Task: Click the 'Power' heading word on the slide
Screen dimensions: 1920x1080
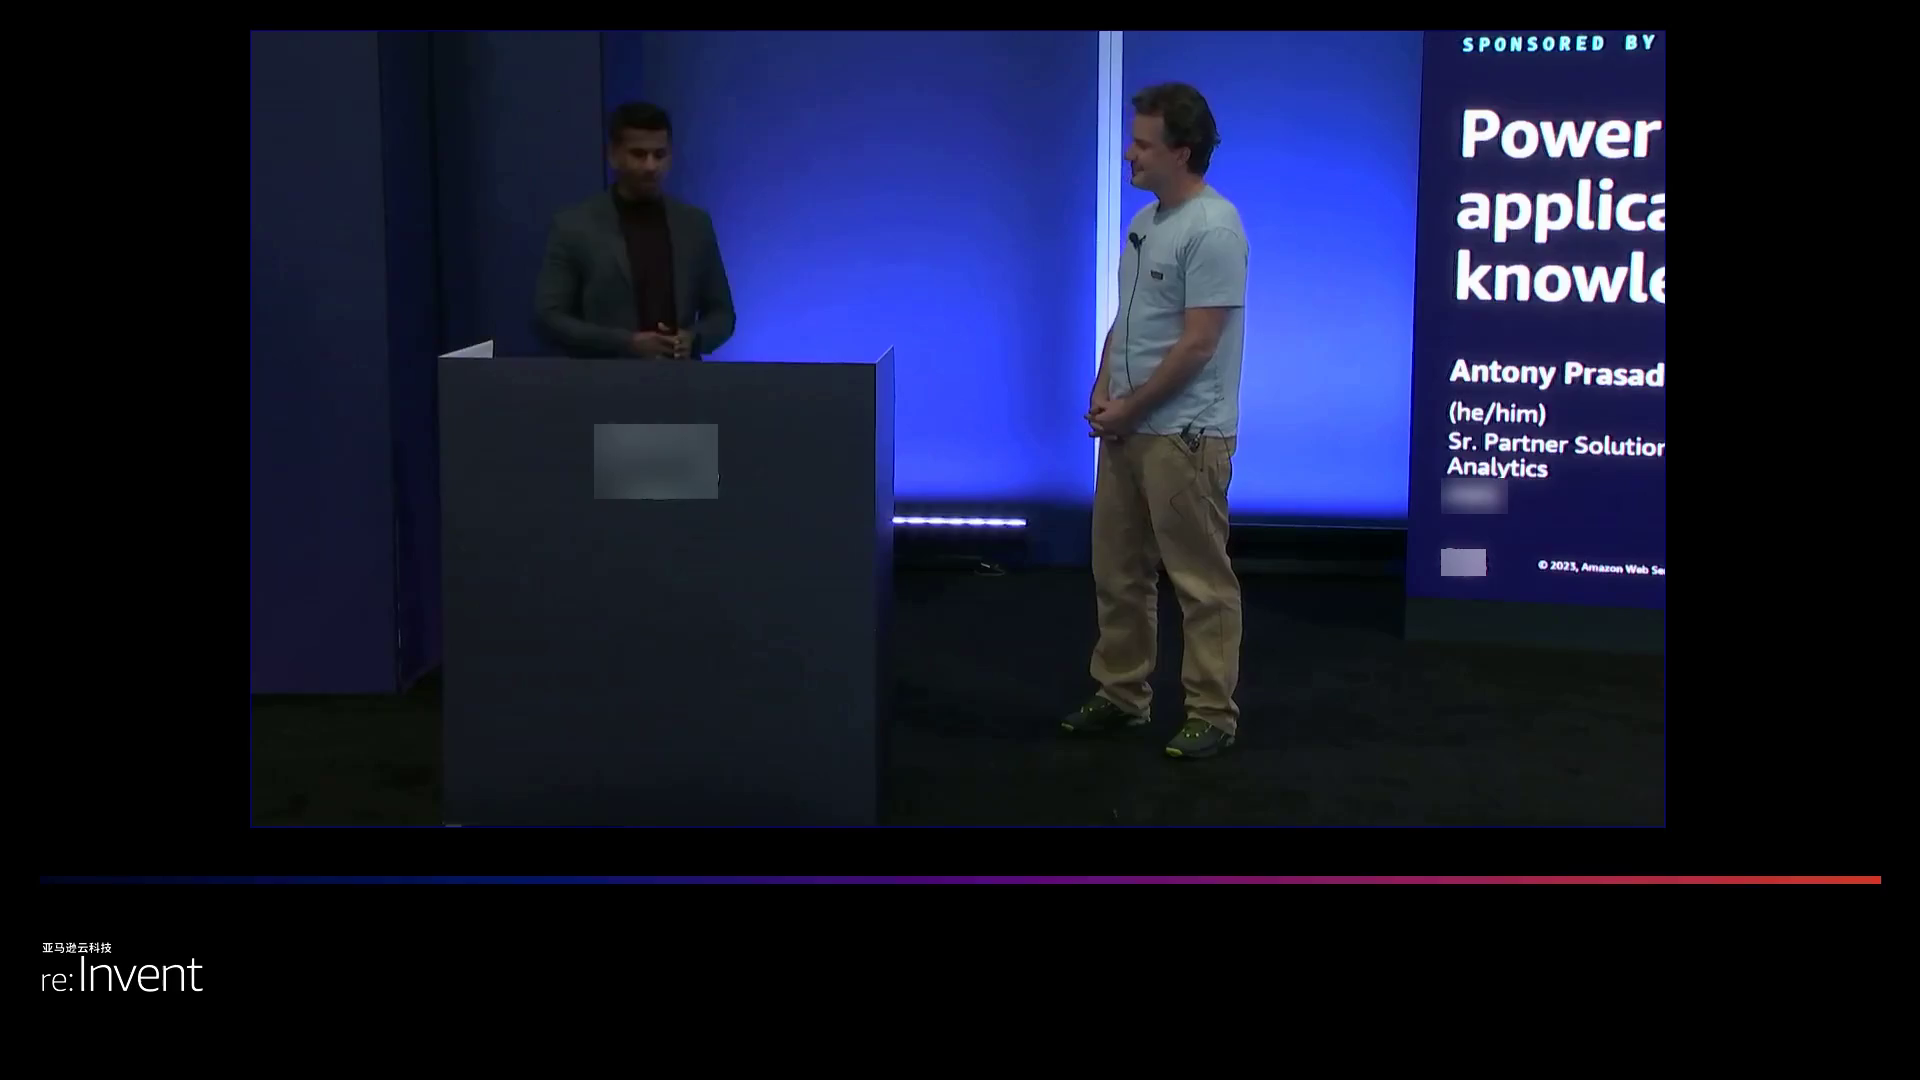Action: (1558, 135)
